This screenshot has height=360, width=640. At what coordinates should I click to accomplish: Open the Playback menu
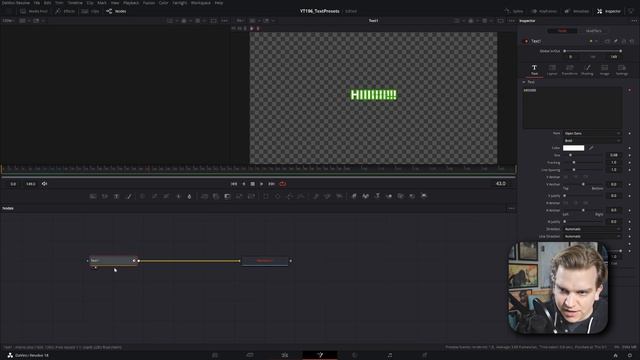[x=131, y=3]
